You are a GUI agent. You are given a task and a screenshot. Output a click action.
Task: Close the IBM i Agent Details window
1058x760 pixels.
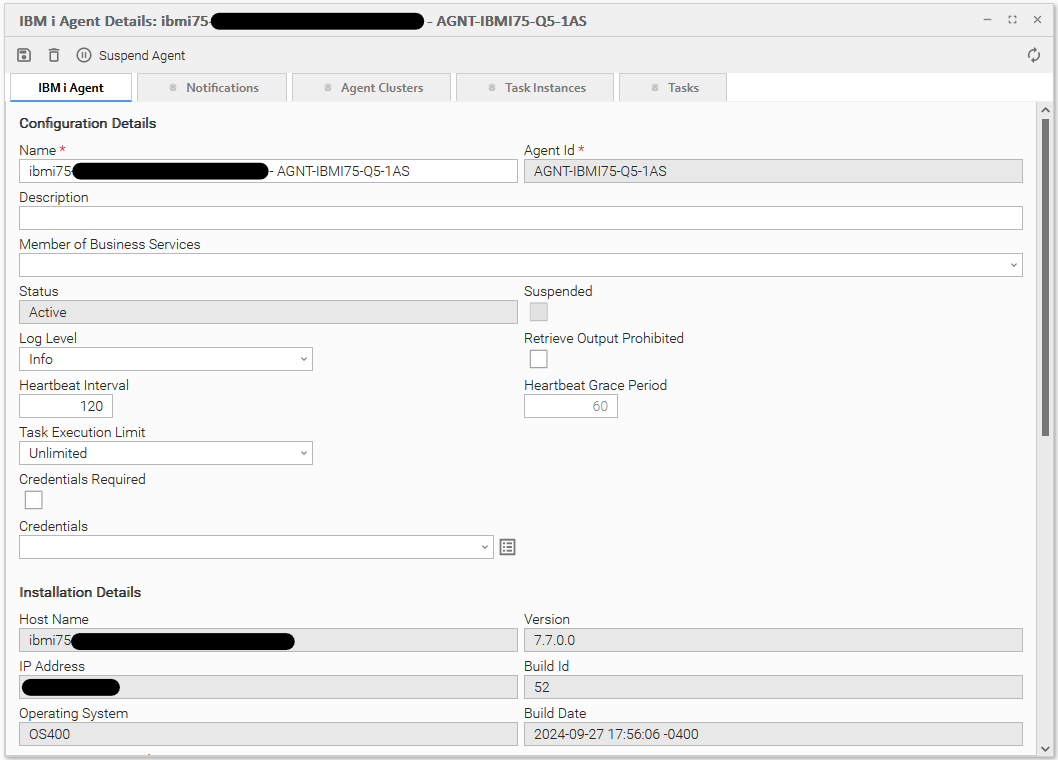coord(1037,20)
